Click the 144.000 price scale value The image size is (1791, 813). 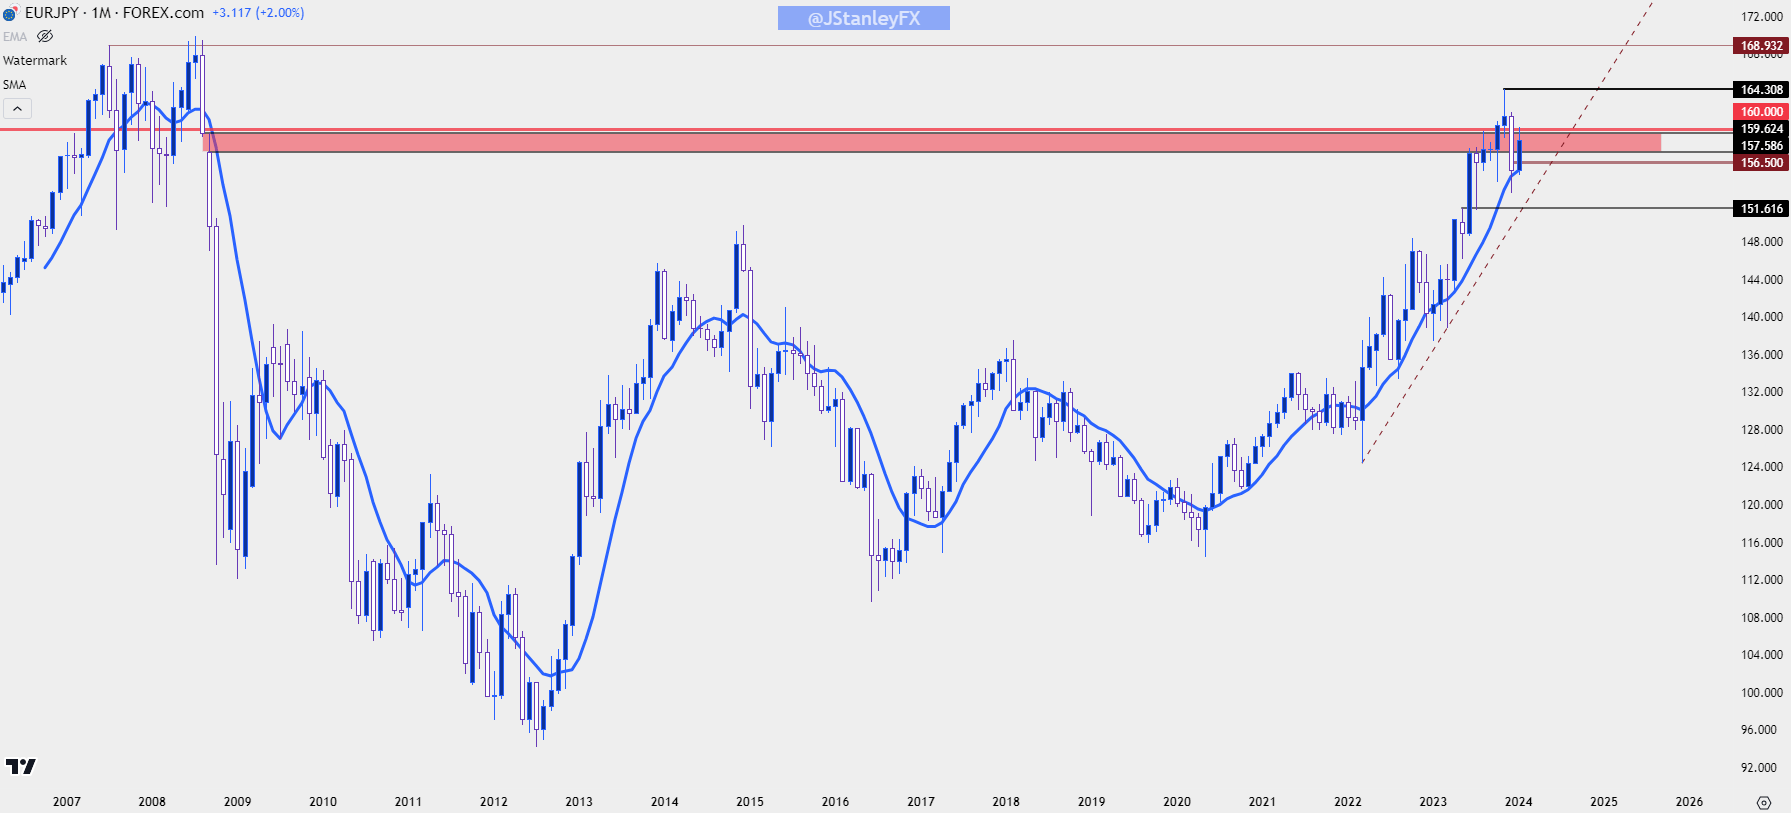pyautogui.click(x=1761, y=280)
